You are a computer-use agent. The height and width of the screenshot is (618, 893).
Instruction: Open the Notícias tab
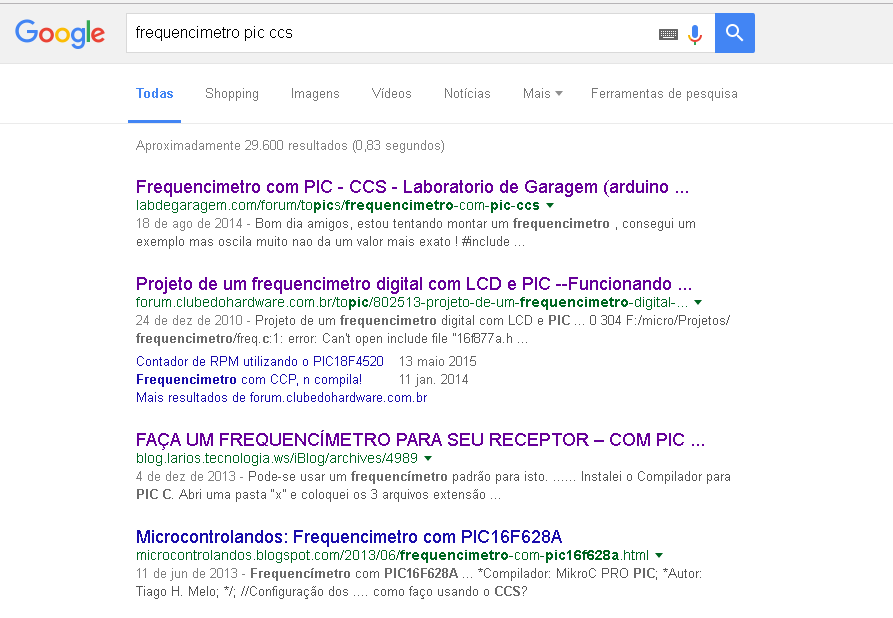point(467,93)
